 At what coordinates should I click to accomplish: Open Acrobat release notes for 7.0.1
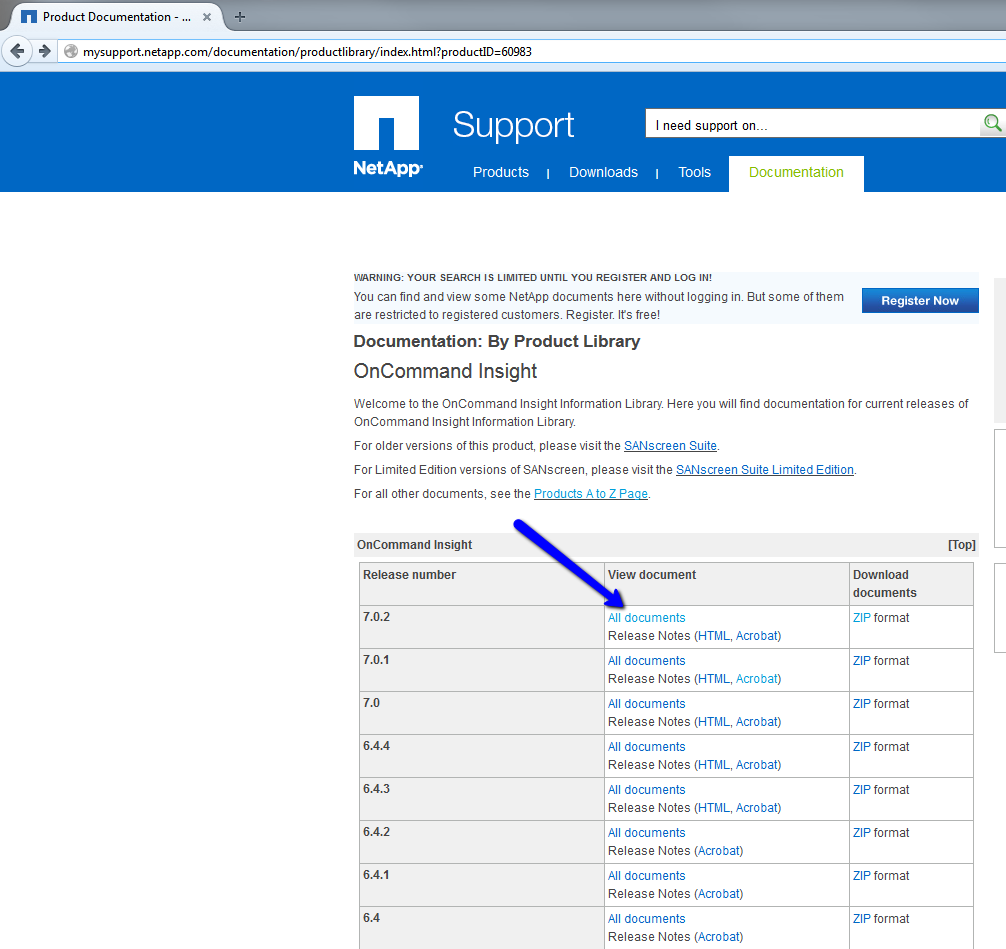tap(756, 678)
